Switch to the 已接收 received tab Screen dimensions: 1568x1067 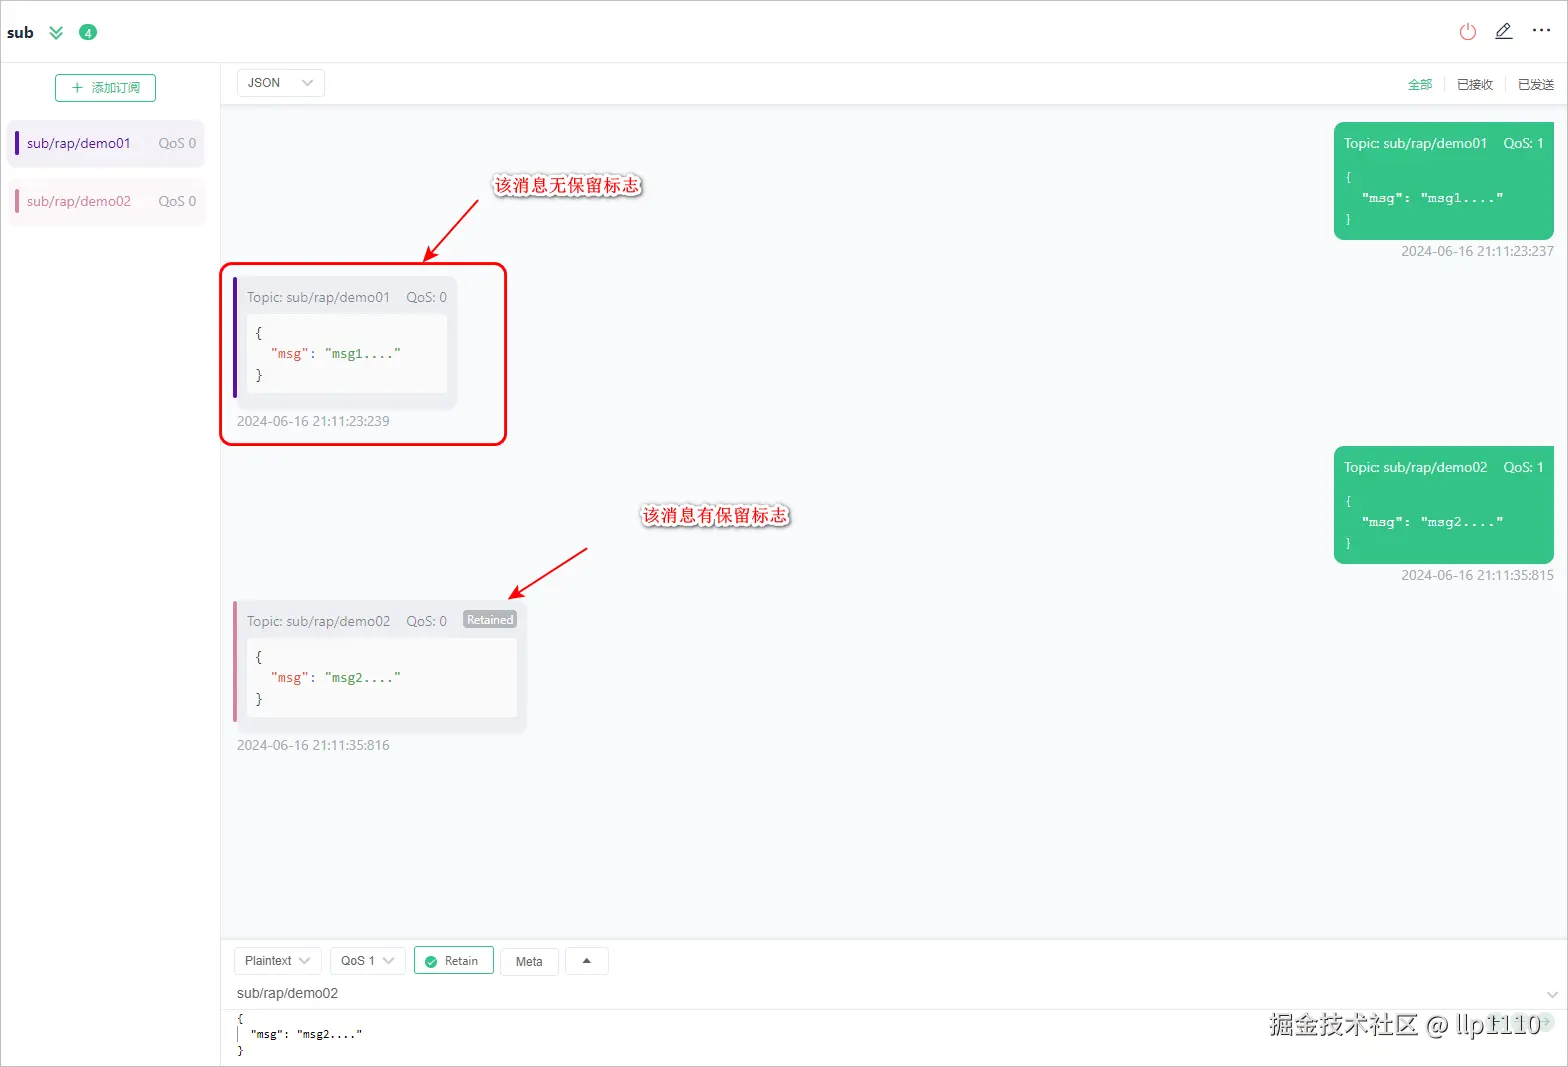point(1475,85)
